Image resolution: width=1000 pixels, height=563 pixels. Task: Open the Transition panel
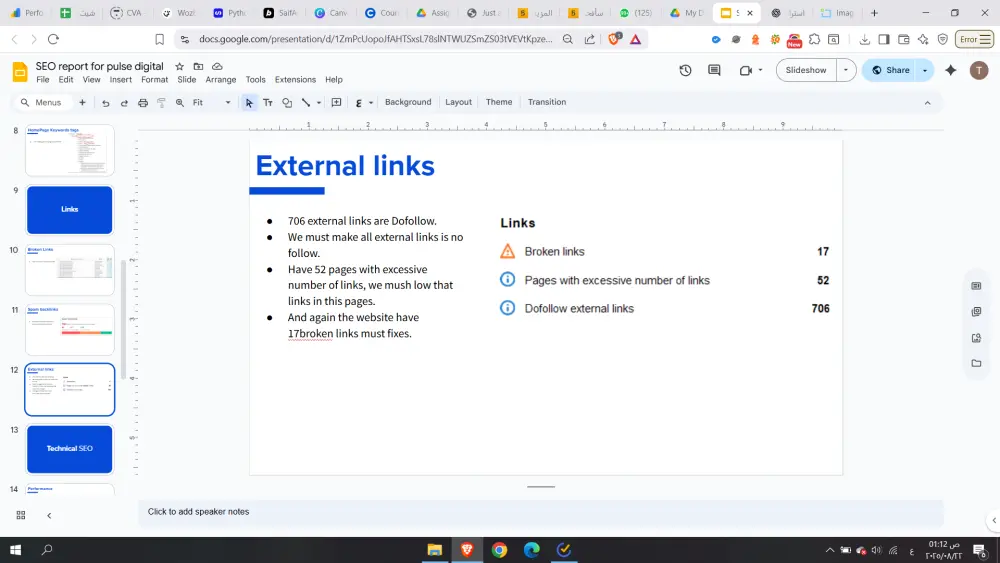[547, 102]
